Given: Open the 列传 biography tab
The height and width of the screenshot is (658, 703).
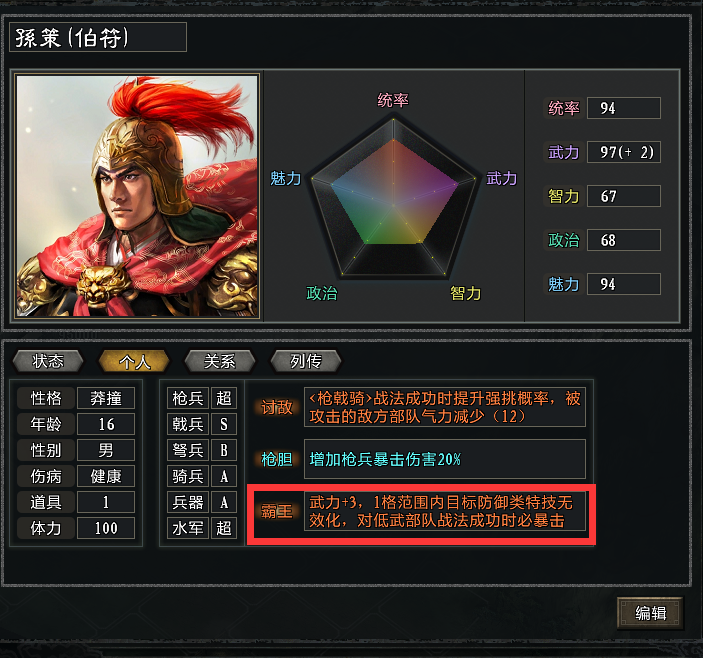Looking at the screenshot, I should pos(306,361).
